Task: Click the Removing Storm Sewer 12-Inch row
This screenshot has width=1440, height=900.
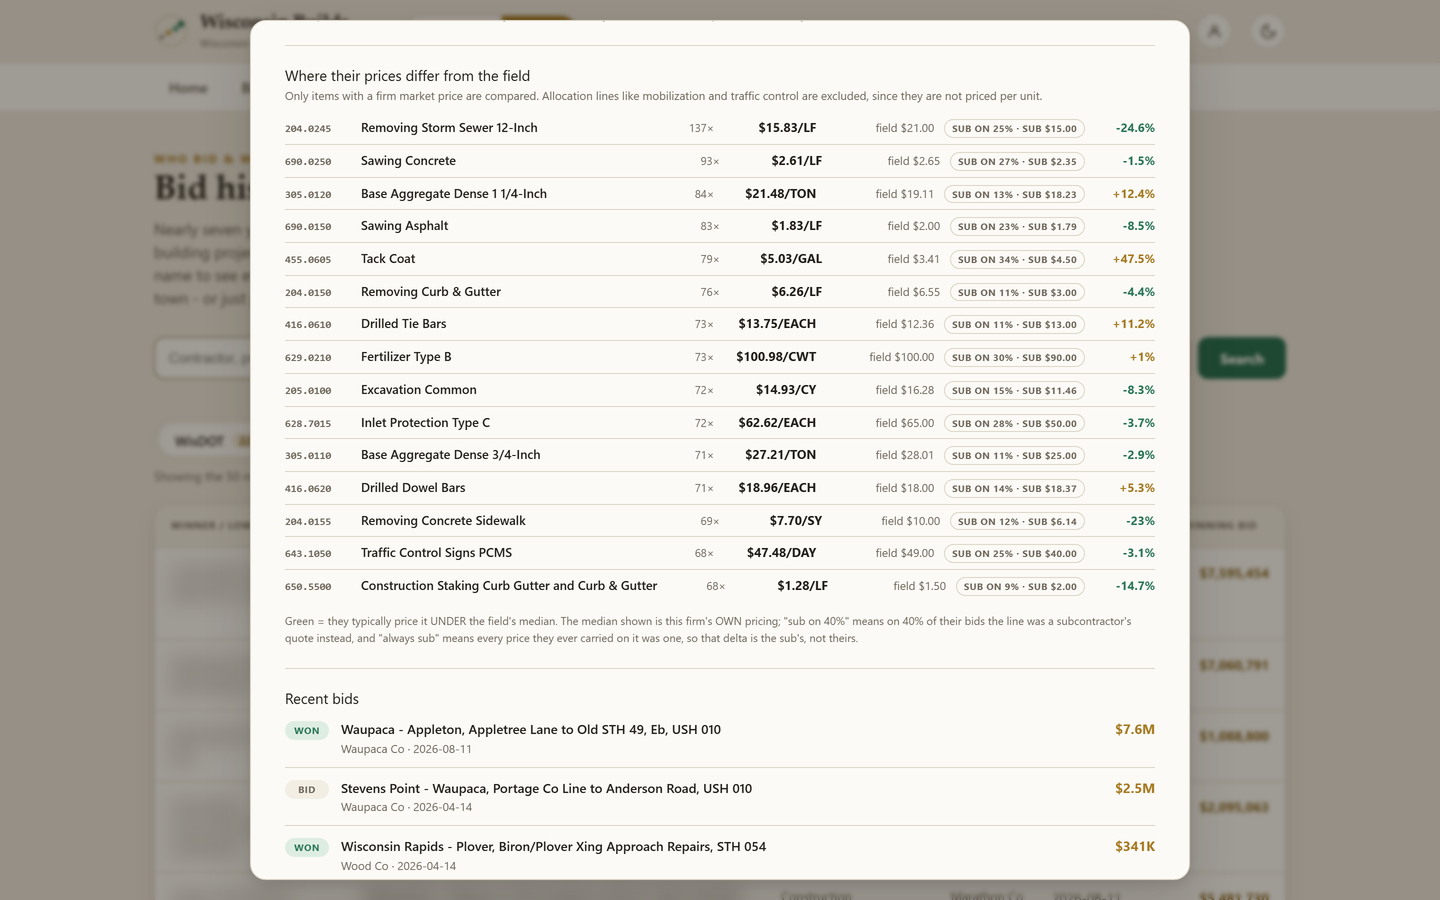Action: click(x=720, y=128)
